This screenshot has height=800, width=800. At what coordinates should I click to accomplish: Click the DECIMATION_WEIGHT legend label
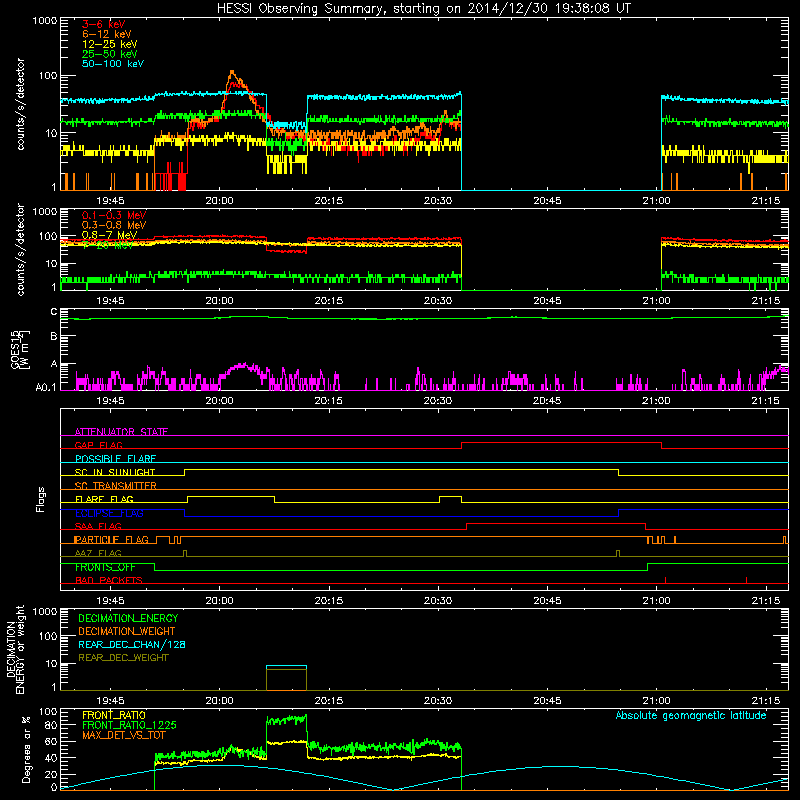tap(127, 631)
